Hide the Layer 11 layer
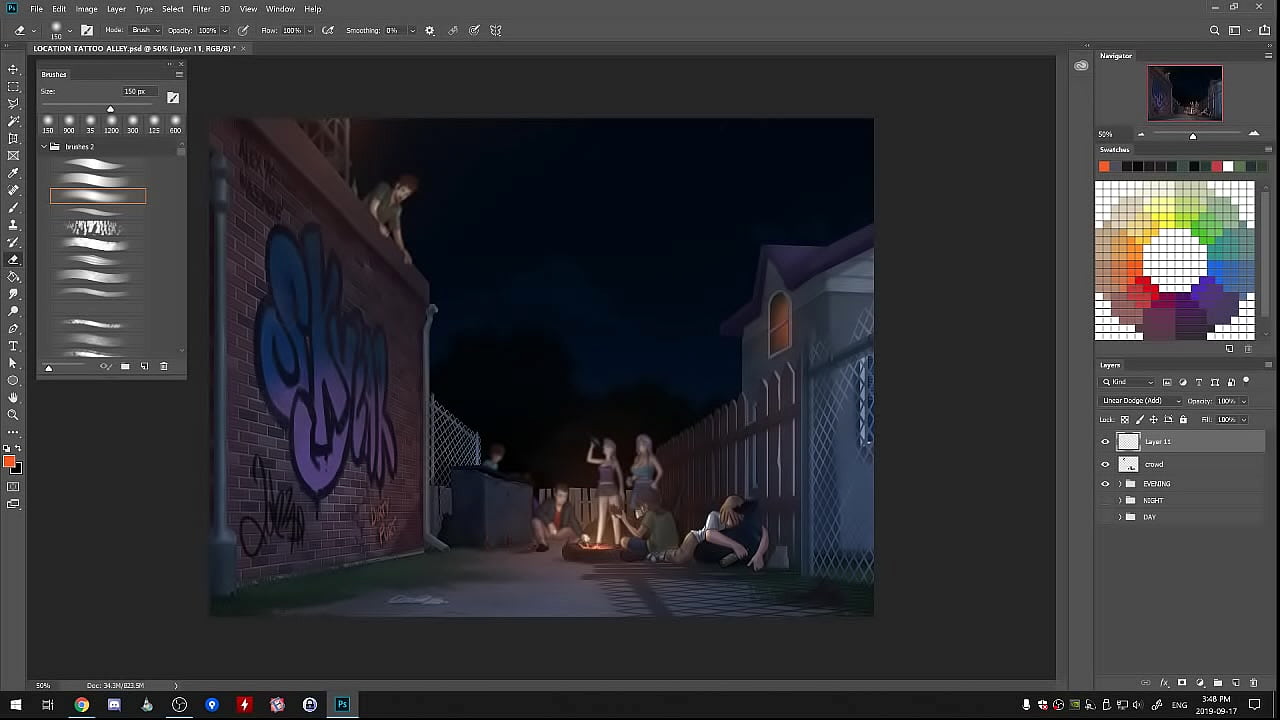 coord(1105,441)
